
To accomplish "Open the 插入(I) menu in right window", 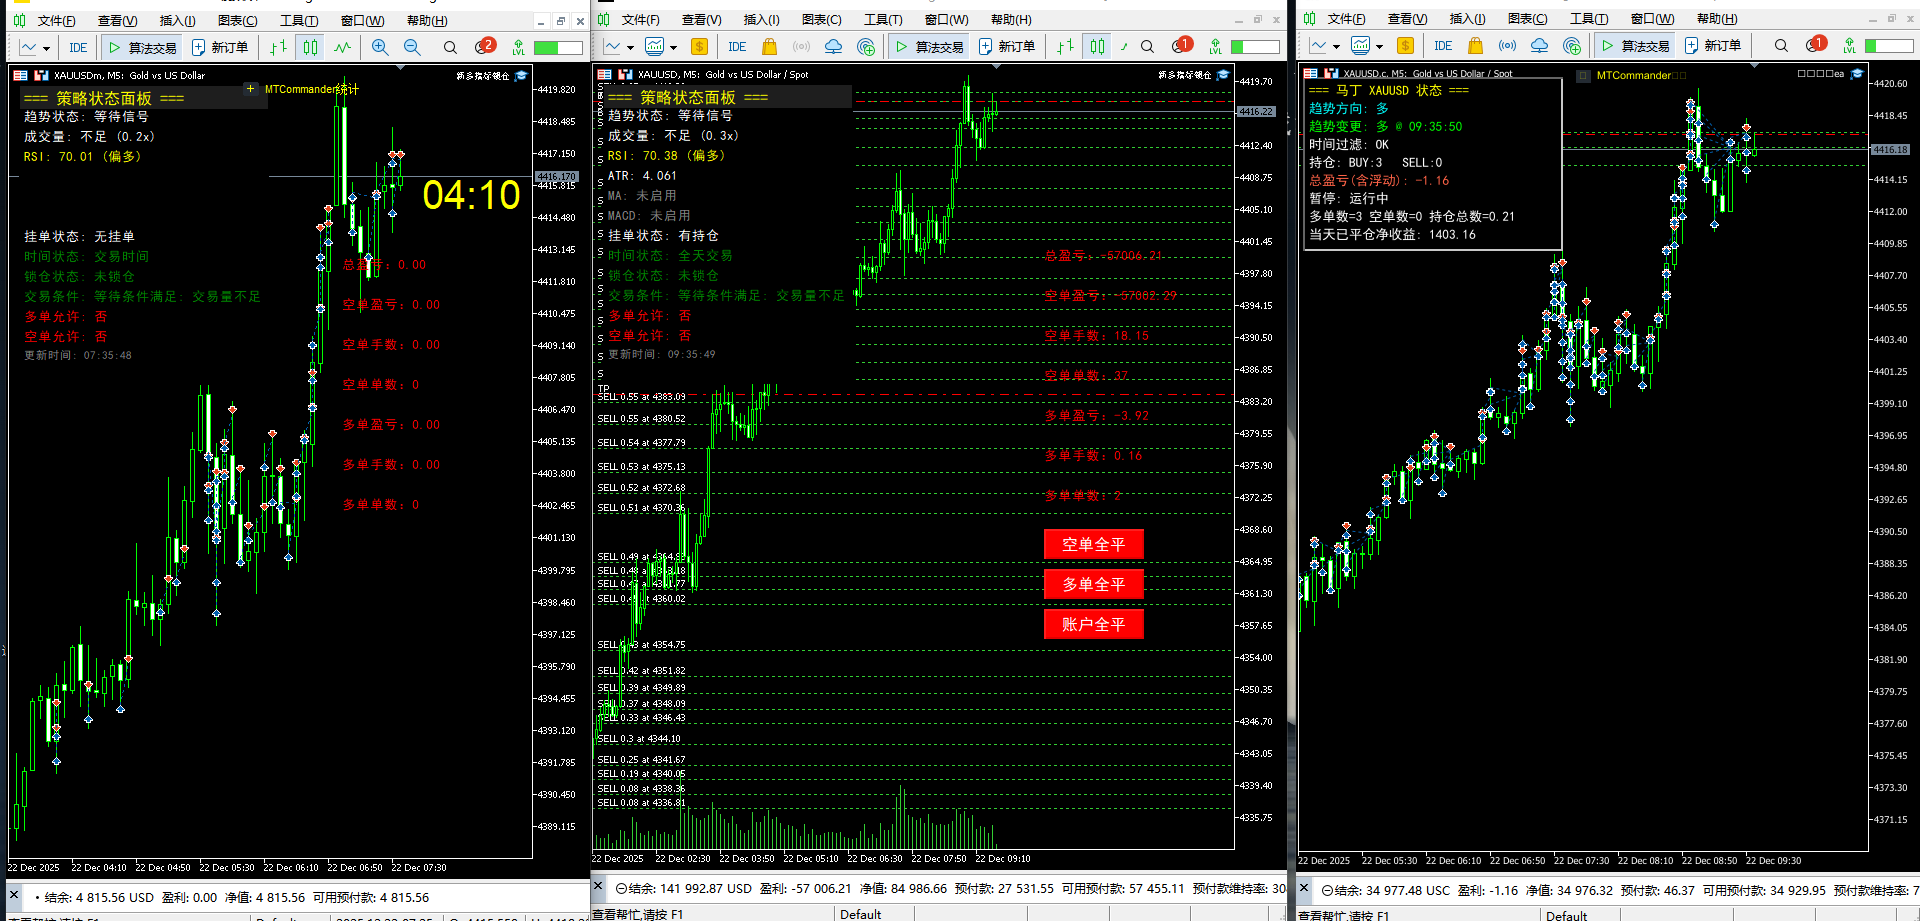I will pos(1468,19).
